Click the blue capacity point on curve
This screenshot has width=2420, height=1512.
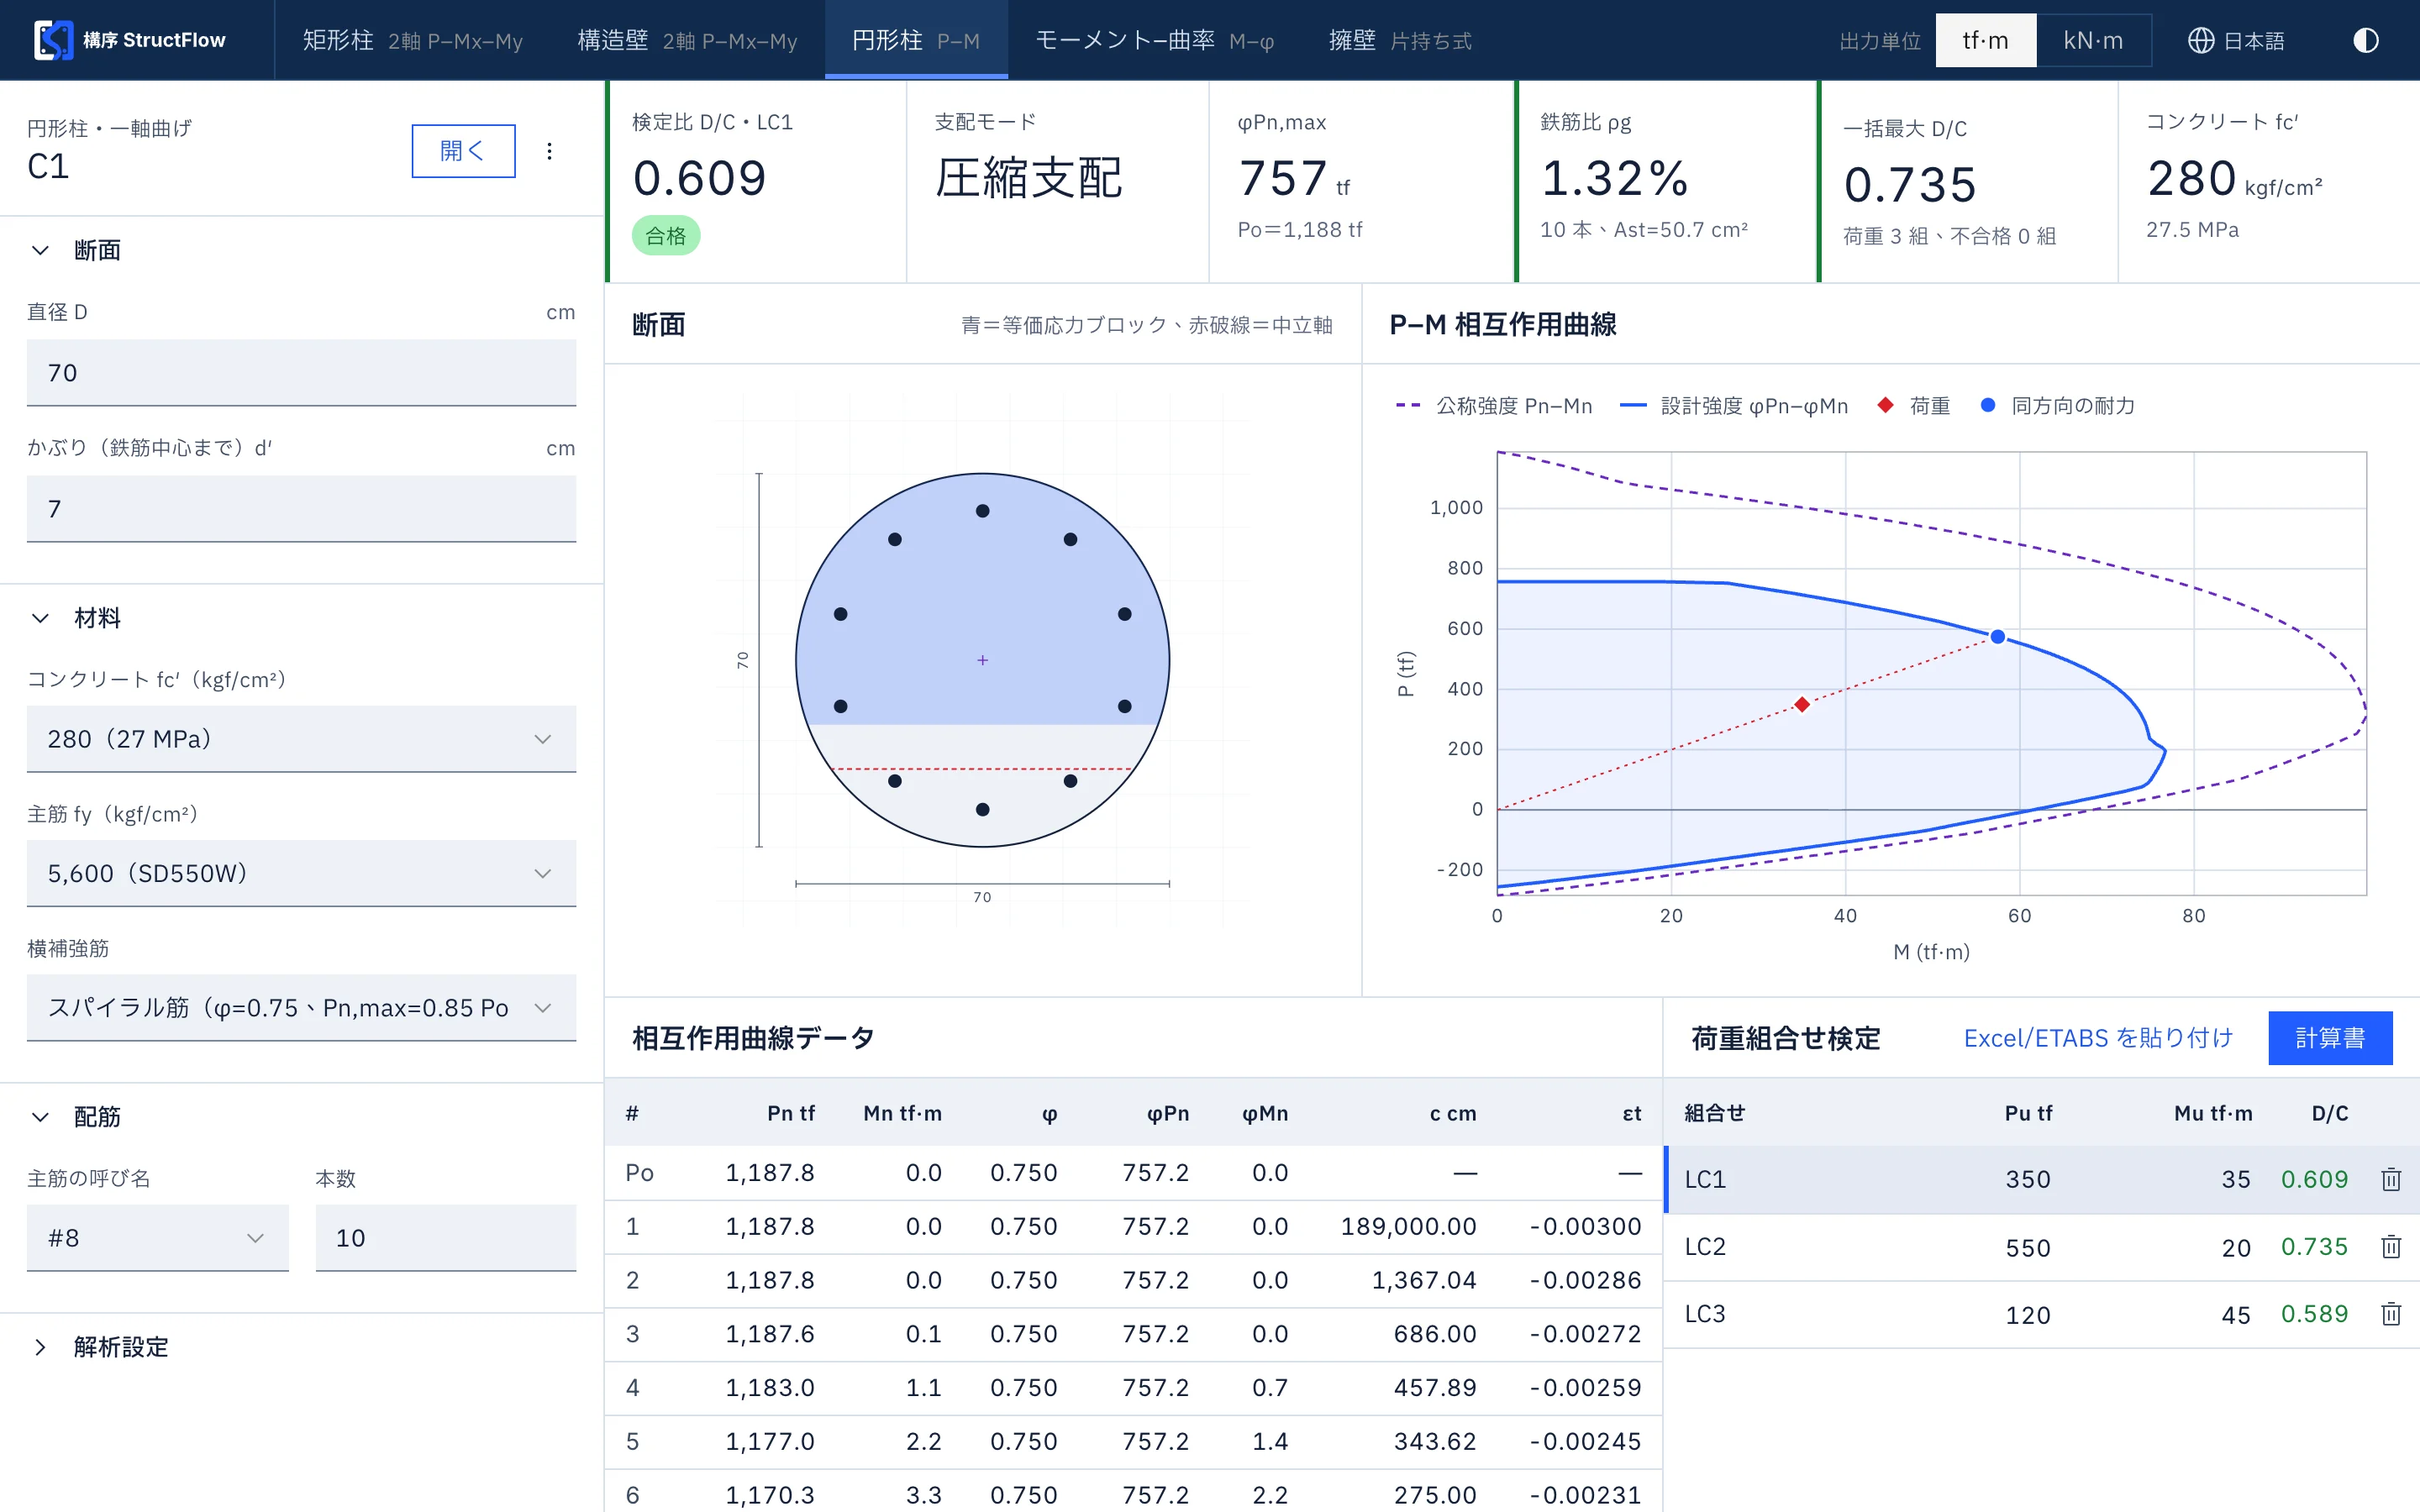(1997, 637)
